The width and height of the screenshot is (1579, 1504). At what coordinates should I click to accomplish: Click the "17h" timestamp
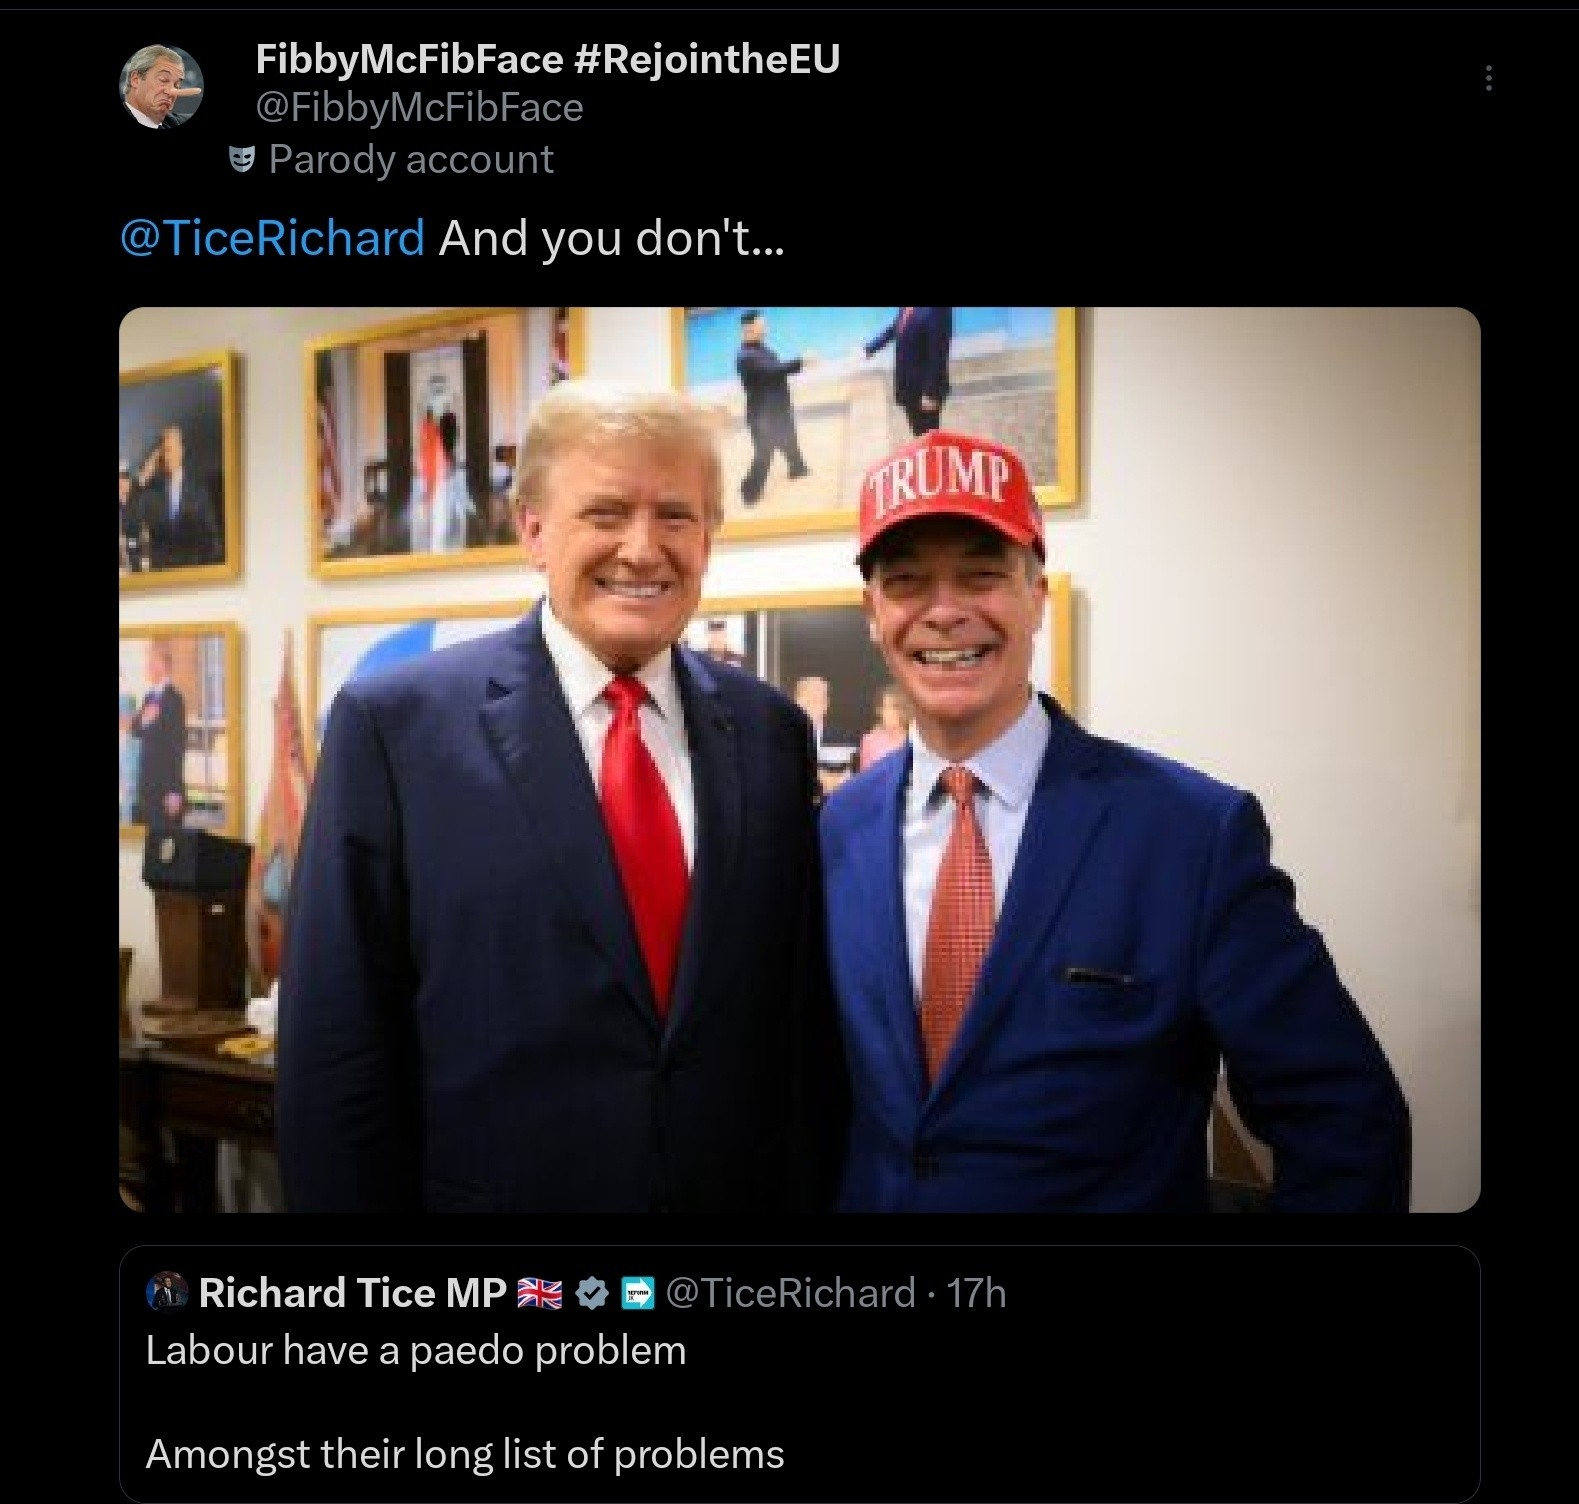point(976,1293)
